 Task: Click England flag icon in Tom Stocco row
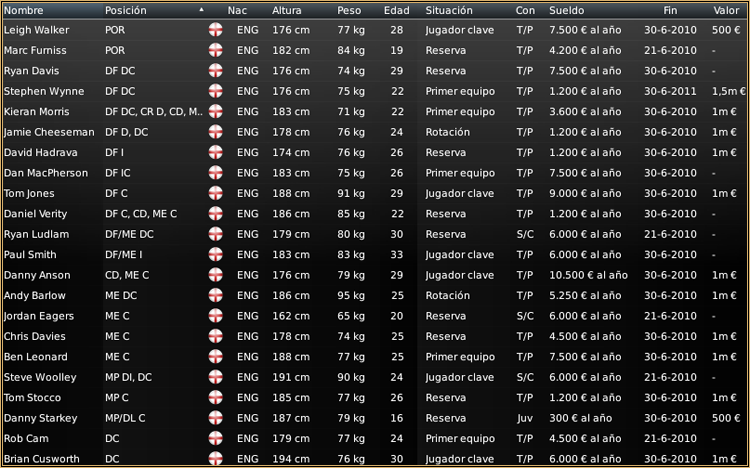click(x=216, y=397)
